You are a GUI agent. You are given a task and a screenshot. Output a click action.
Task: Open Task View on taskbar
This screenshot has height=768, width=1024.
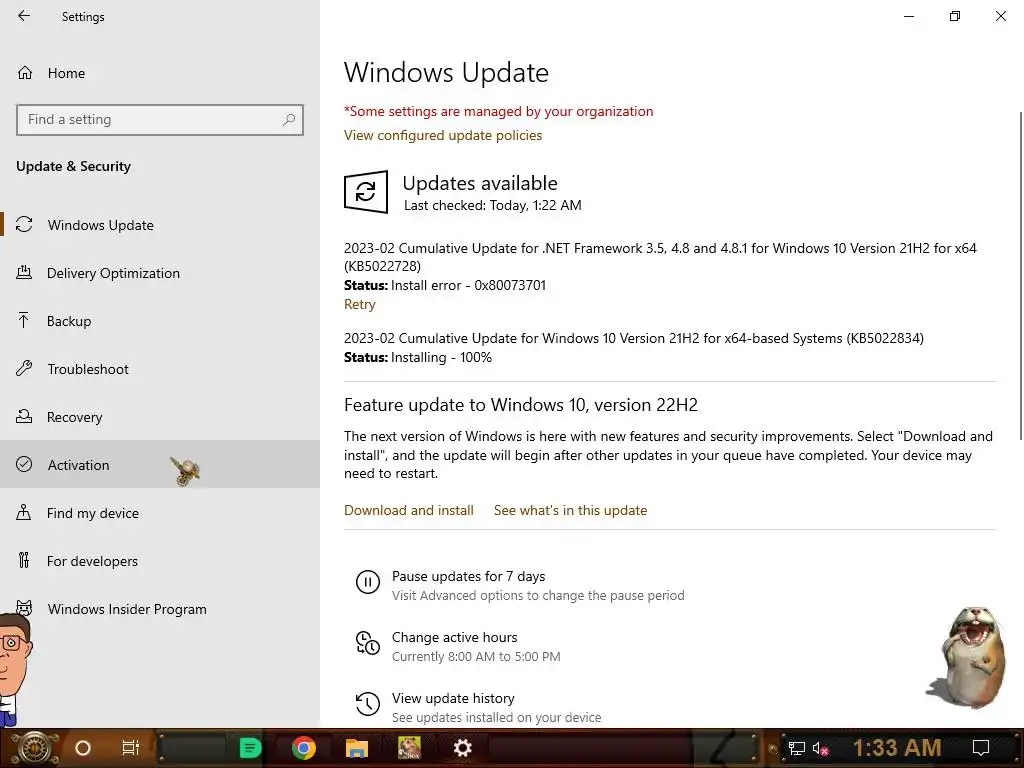pyautogui.click(x=131, y=748)
